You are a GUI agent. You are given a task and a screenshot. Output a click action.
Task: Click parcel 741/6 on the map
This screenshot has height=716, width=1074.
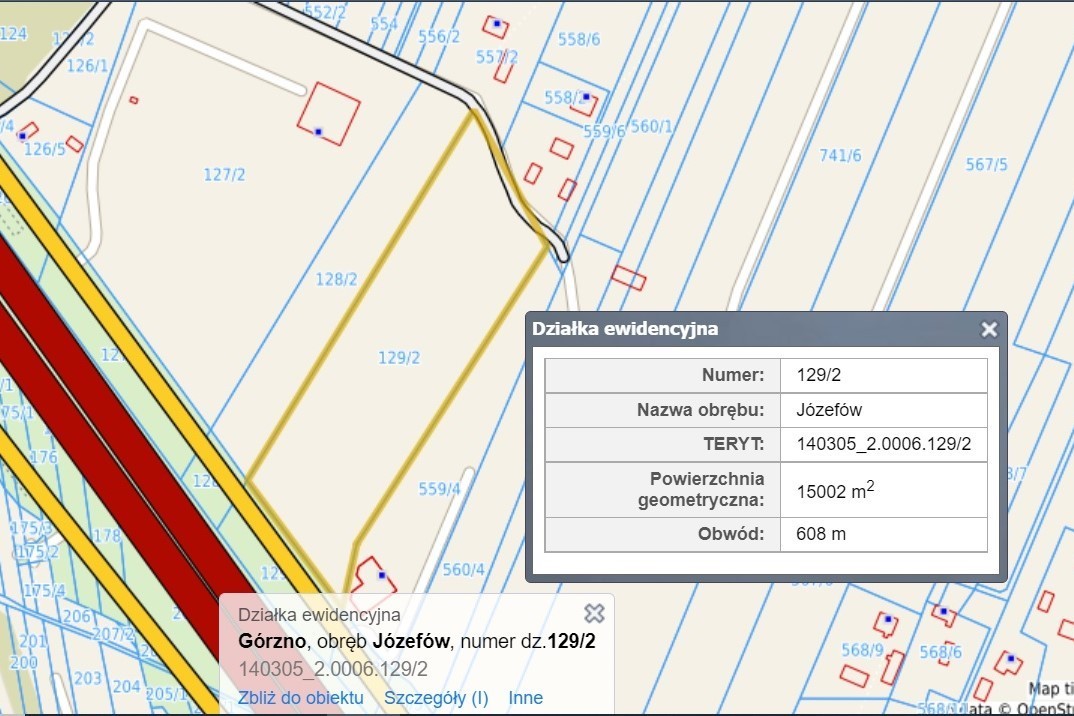(840, 155)
